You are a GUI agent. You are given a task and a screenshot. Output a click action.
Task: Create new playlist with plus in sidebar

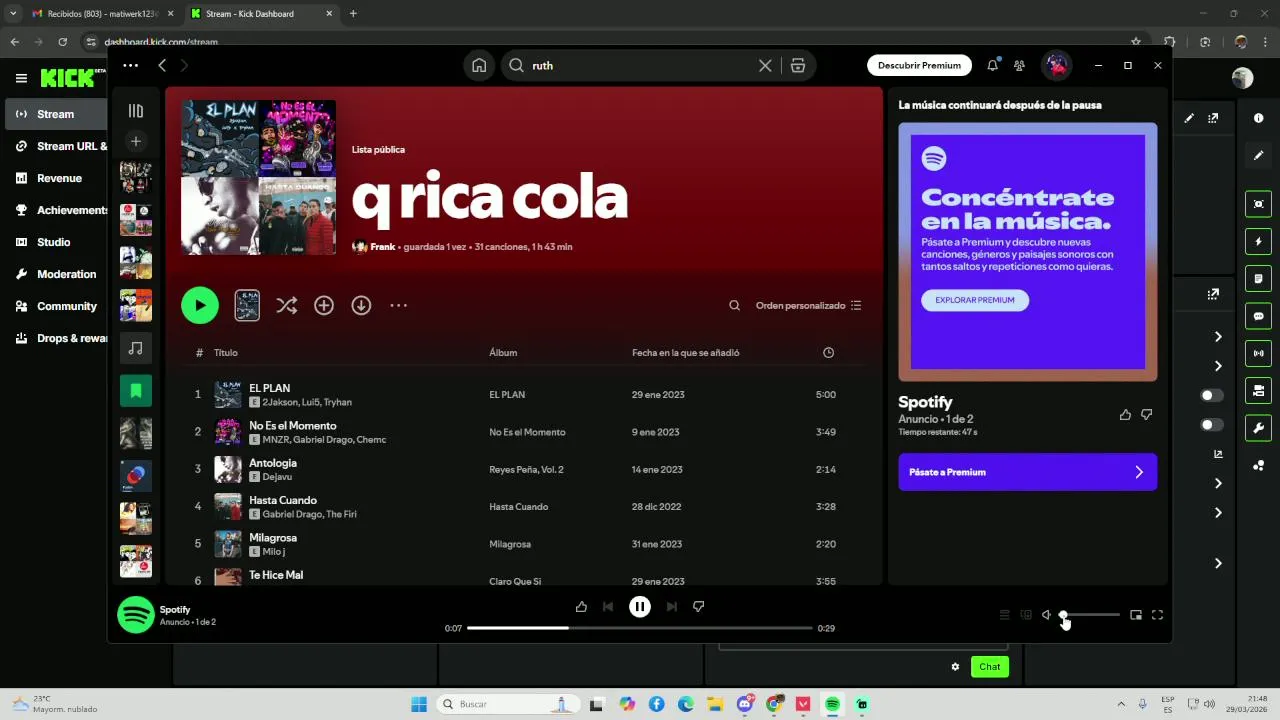tap(136, 141)
